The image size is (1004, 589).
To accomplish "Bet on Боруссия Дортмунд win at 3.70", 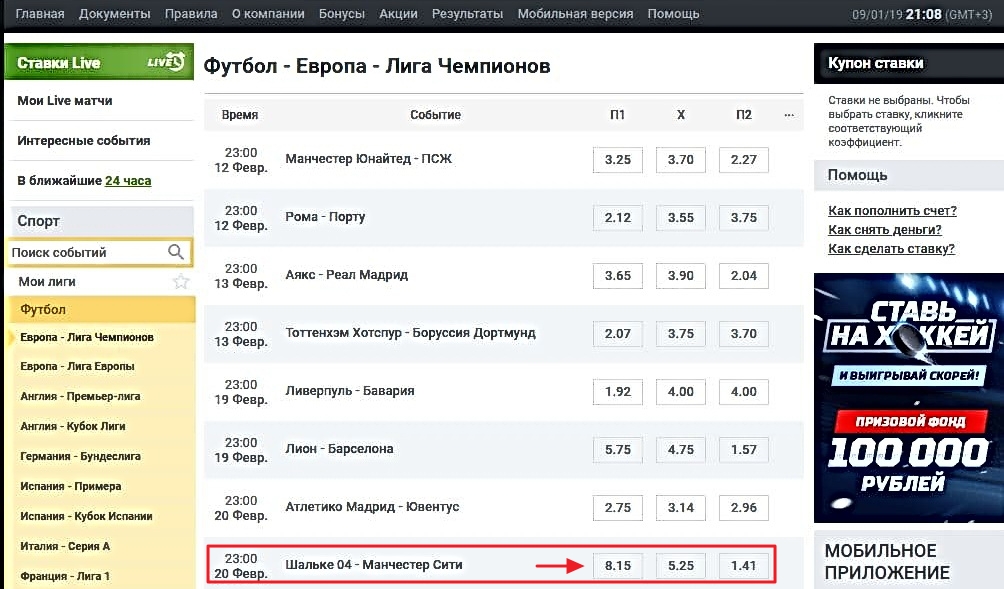I will (x=743, y=334).
